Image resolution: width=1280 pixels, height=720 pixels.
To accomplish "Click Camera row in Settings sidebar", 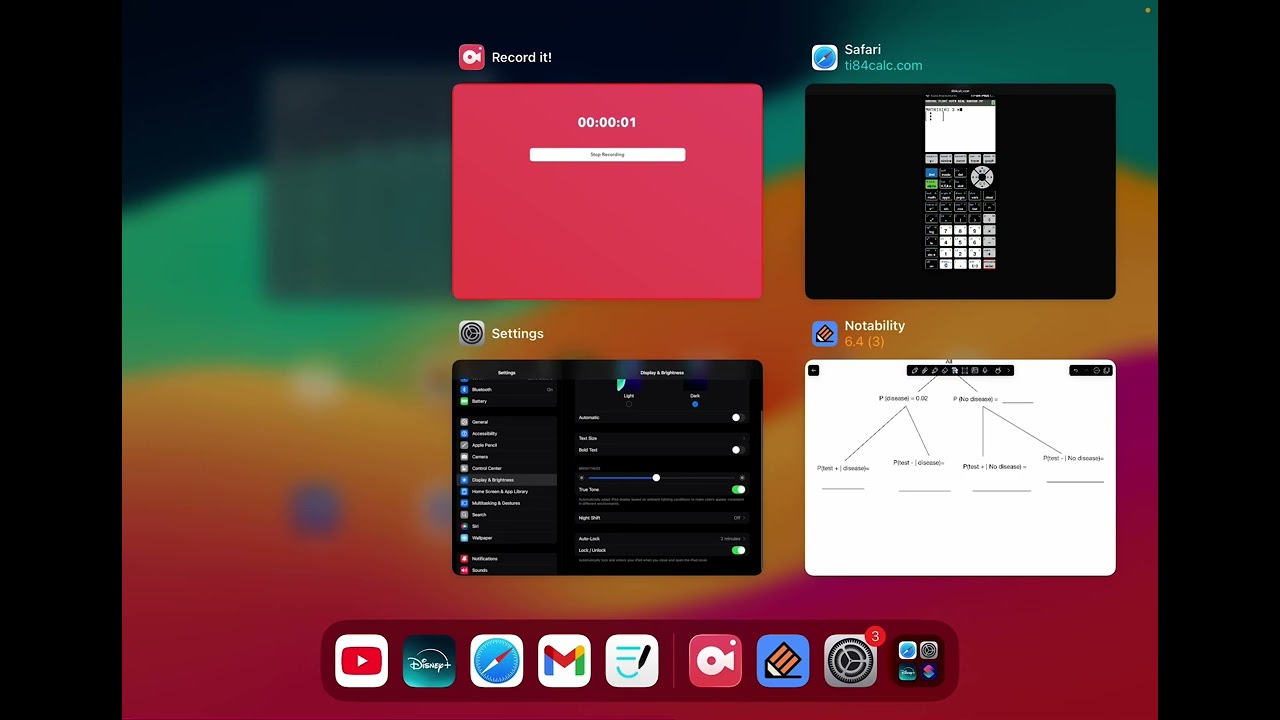I will [507, 457].
